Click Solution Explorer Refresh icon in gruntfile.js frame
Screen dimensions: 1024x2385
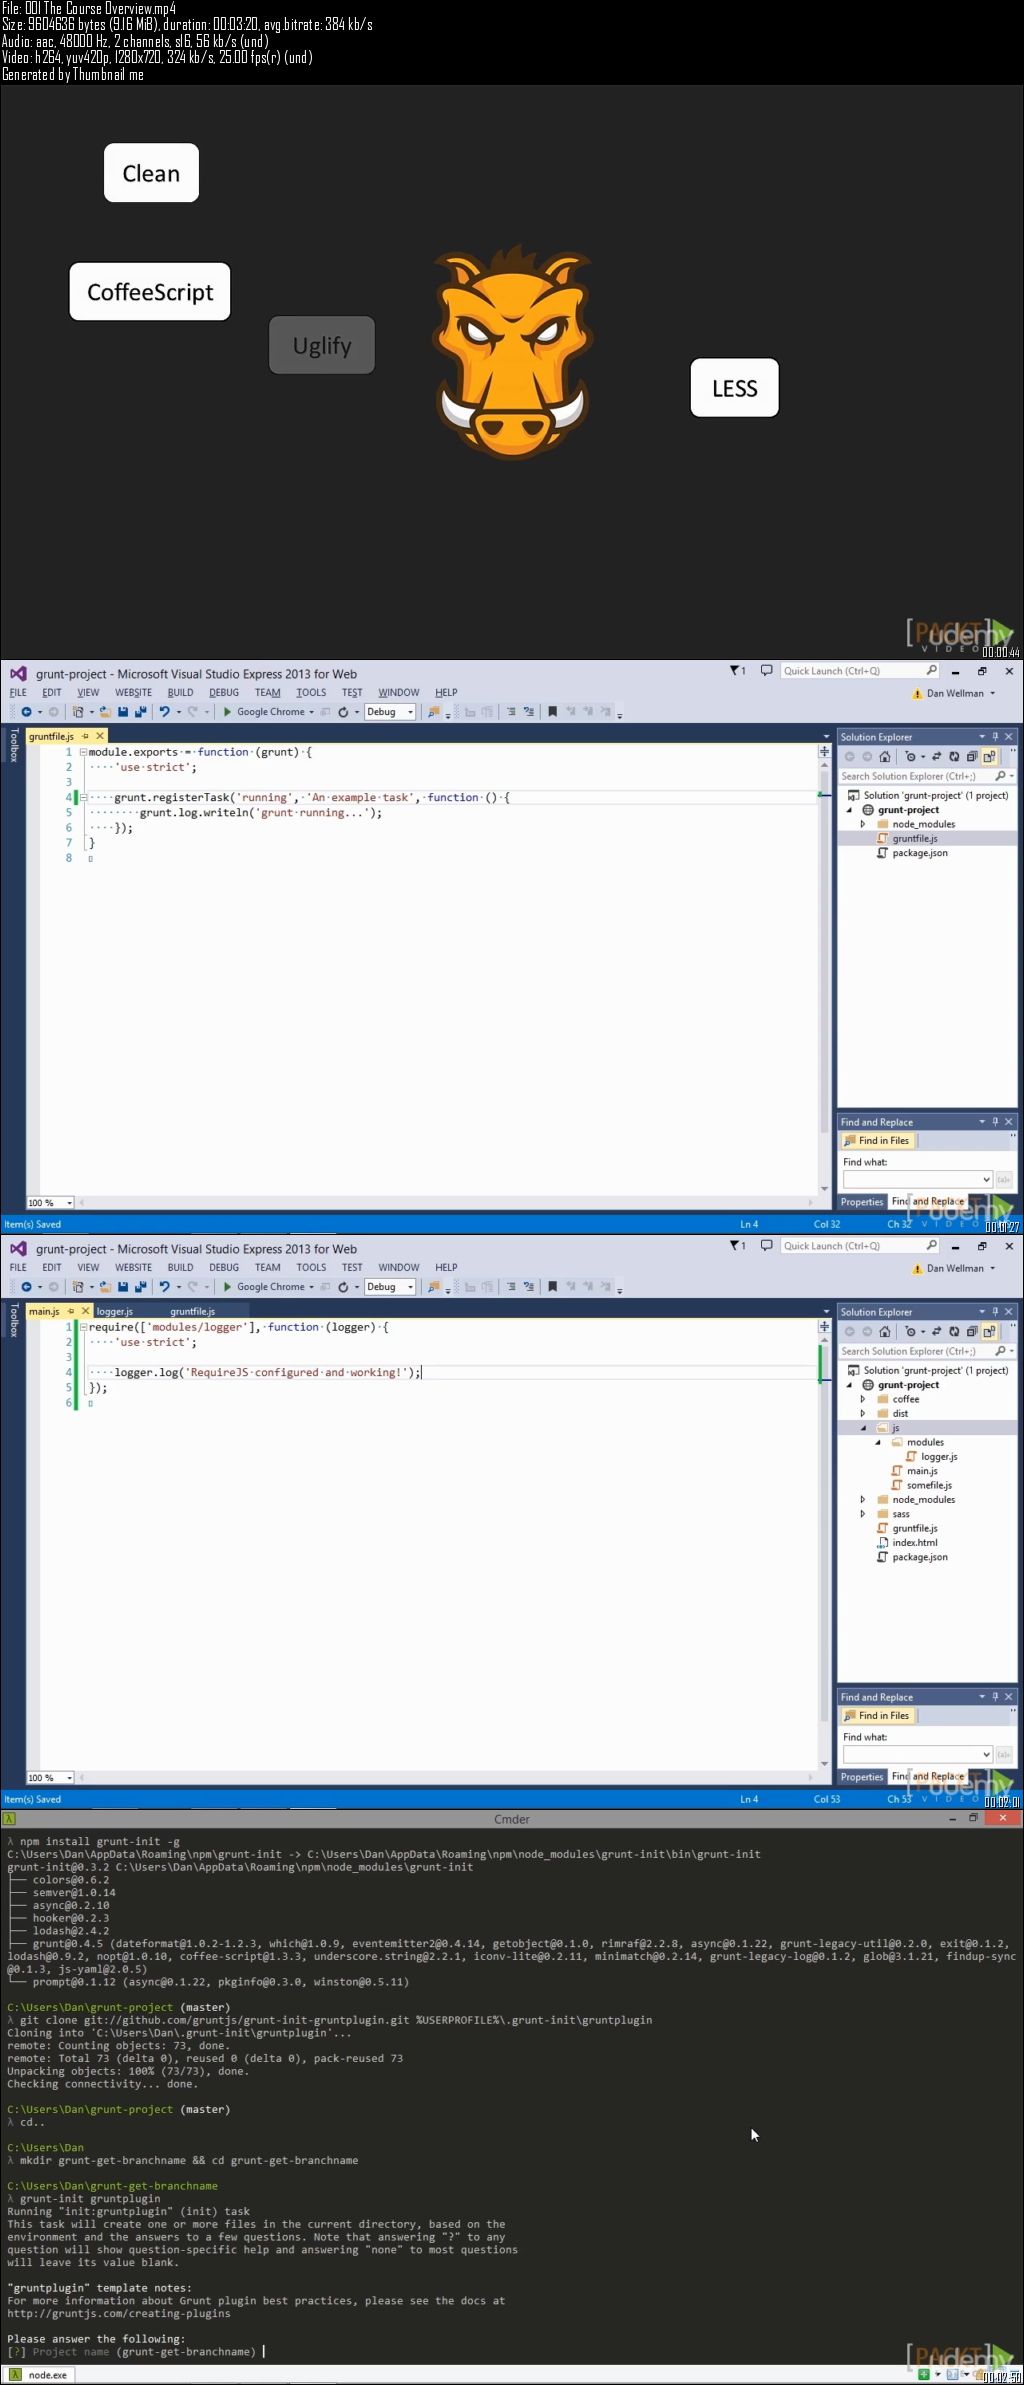coord(954,757)
